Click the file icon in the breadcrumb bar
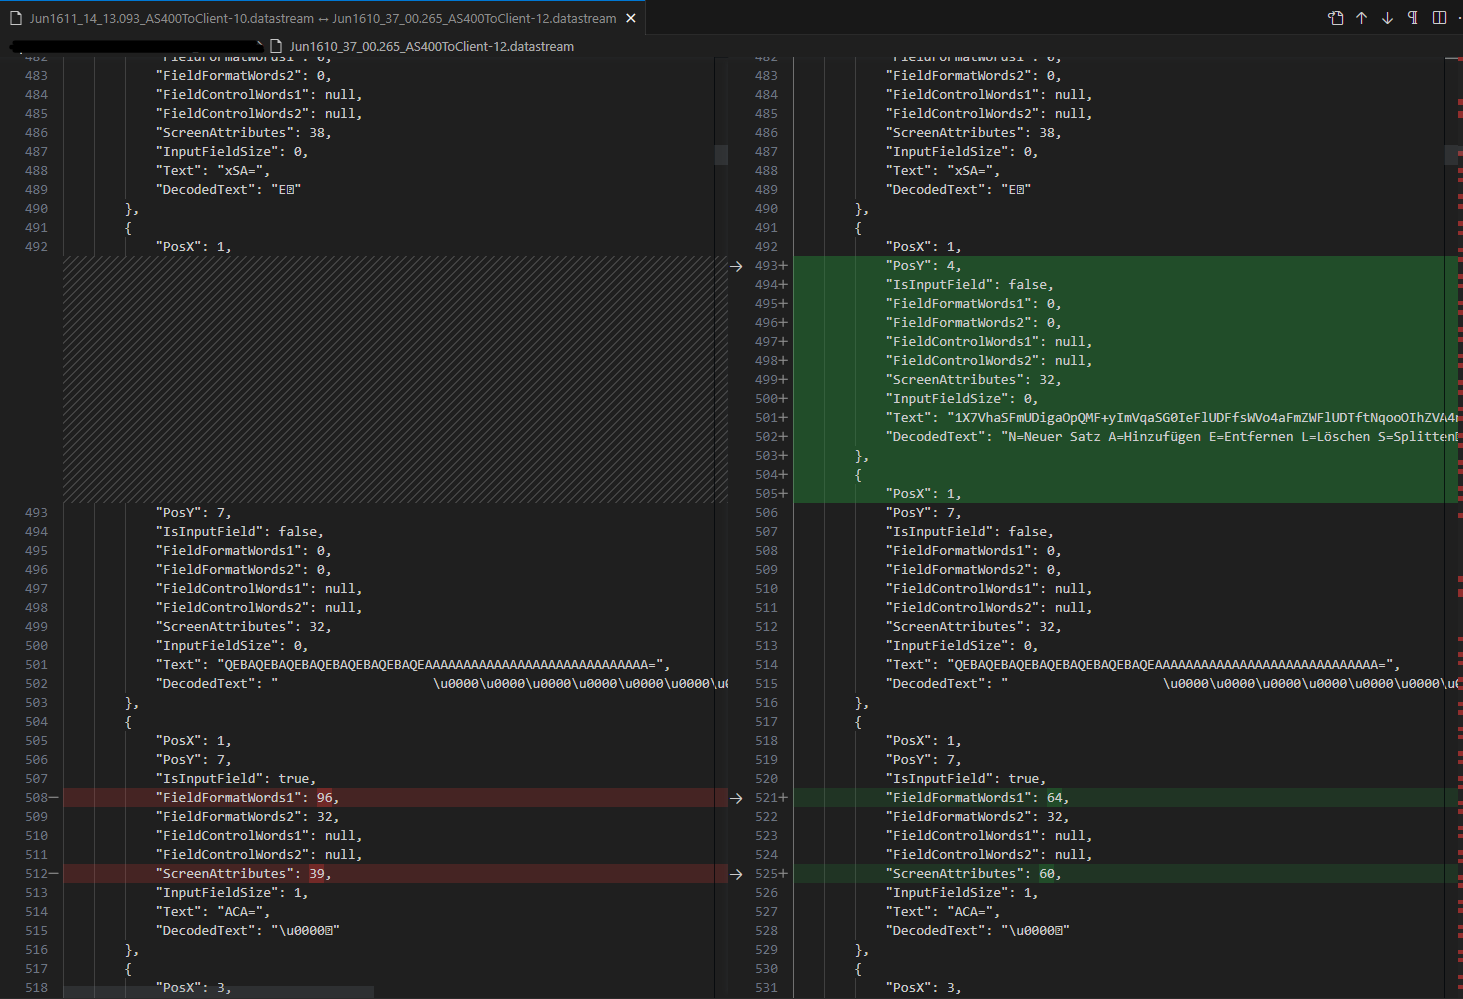 [277, 46]
